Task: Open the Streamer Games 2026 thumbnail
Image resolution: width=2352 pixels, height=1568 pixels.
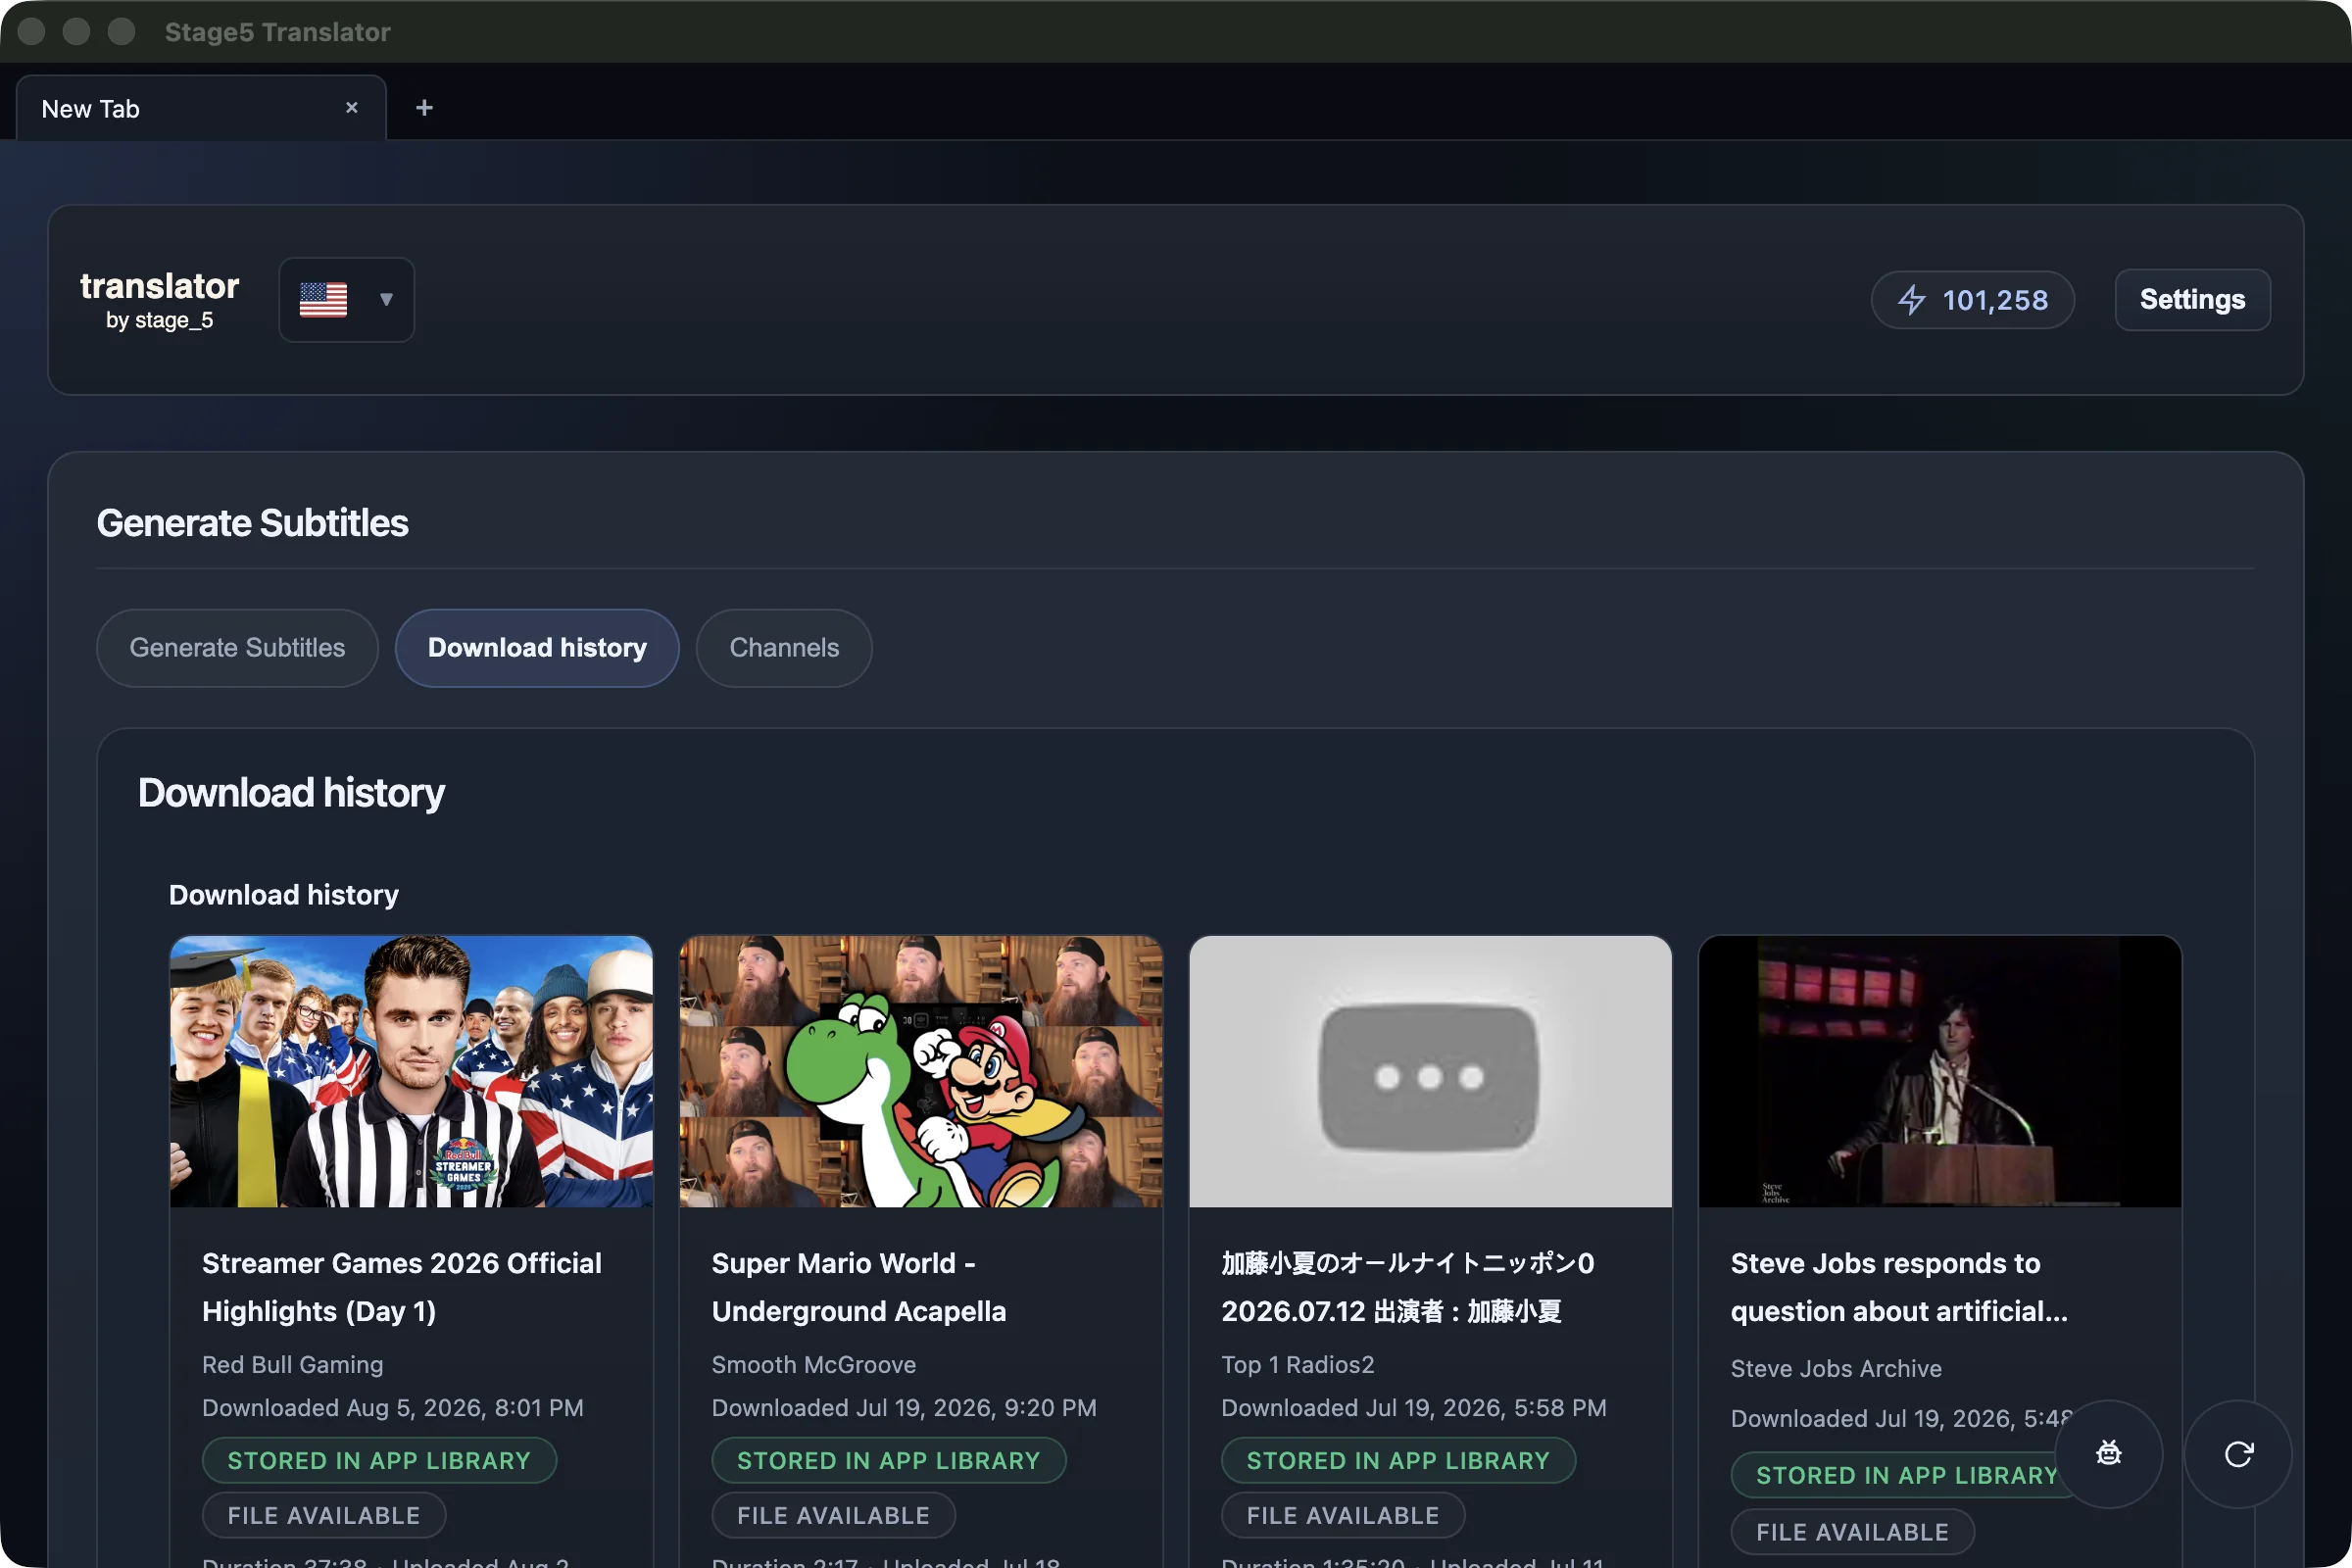Action: point(411,1071)
